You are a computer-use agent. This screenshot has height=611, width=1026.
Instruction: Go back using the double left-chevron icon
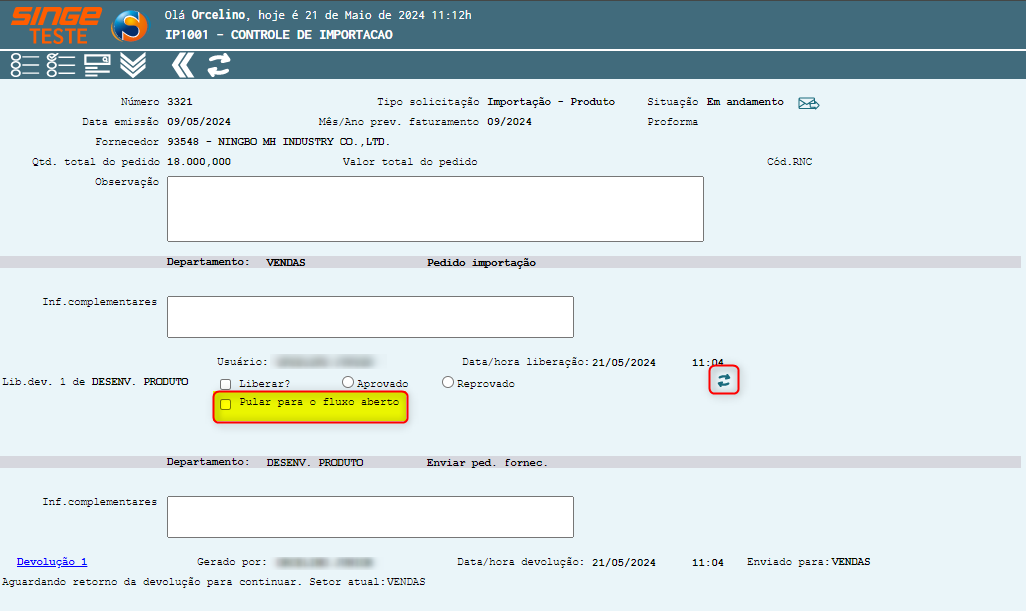pyautogui.click(x=182, y=65)
